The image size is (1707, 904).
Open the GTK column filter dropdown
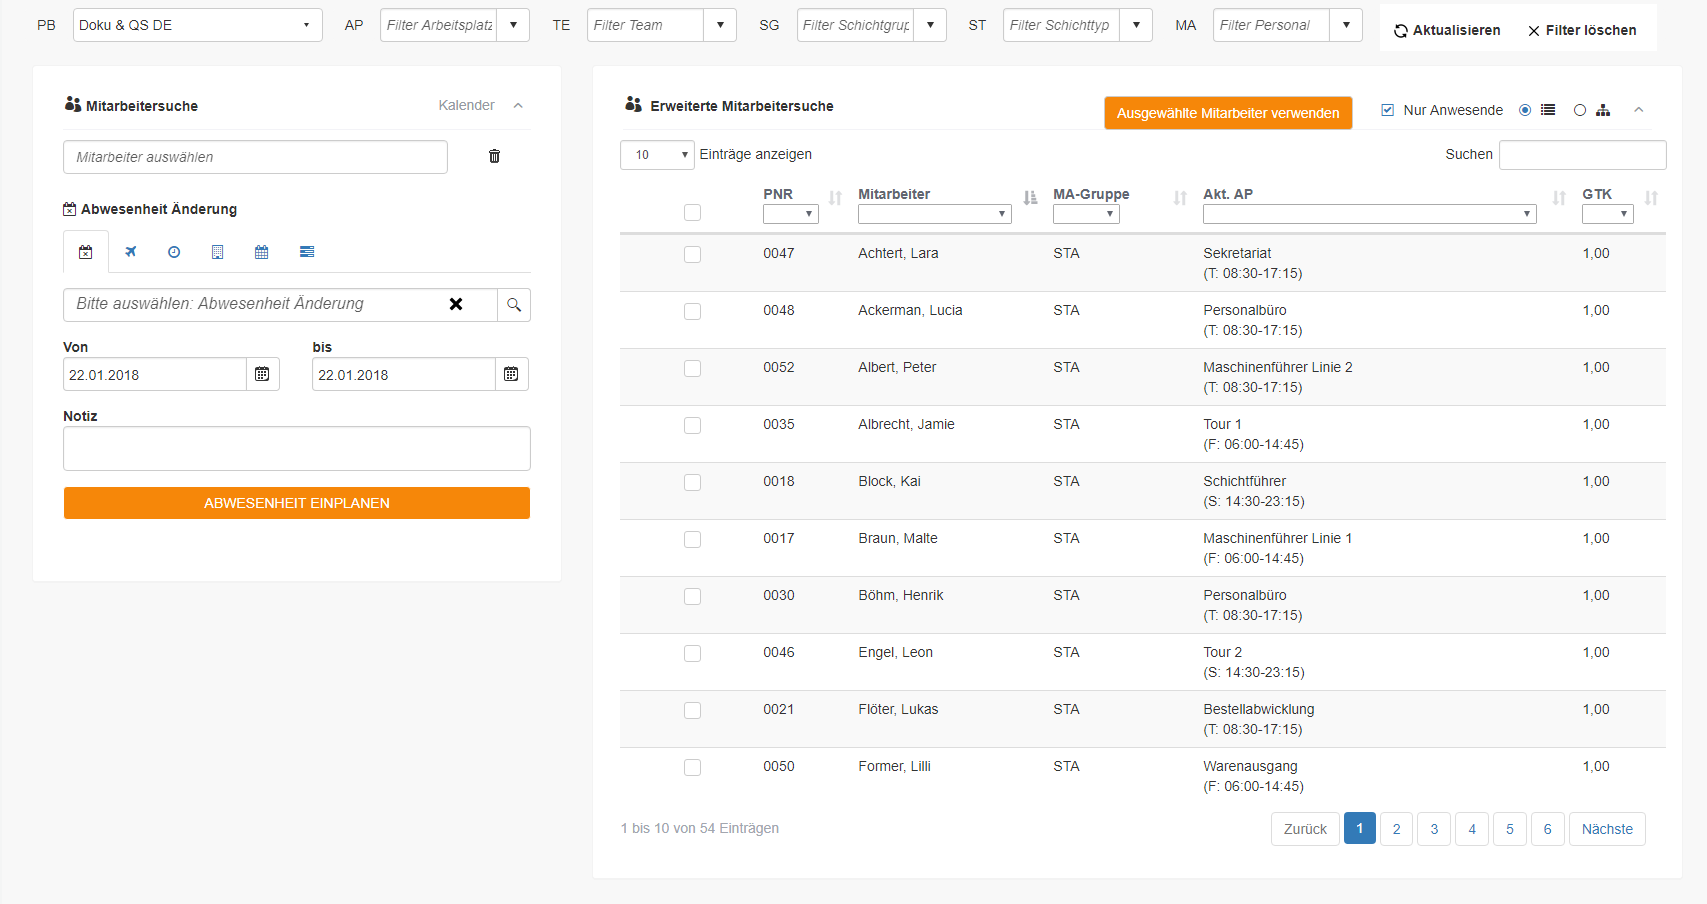pos(1607,214)
